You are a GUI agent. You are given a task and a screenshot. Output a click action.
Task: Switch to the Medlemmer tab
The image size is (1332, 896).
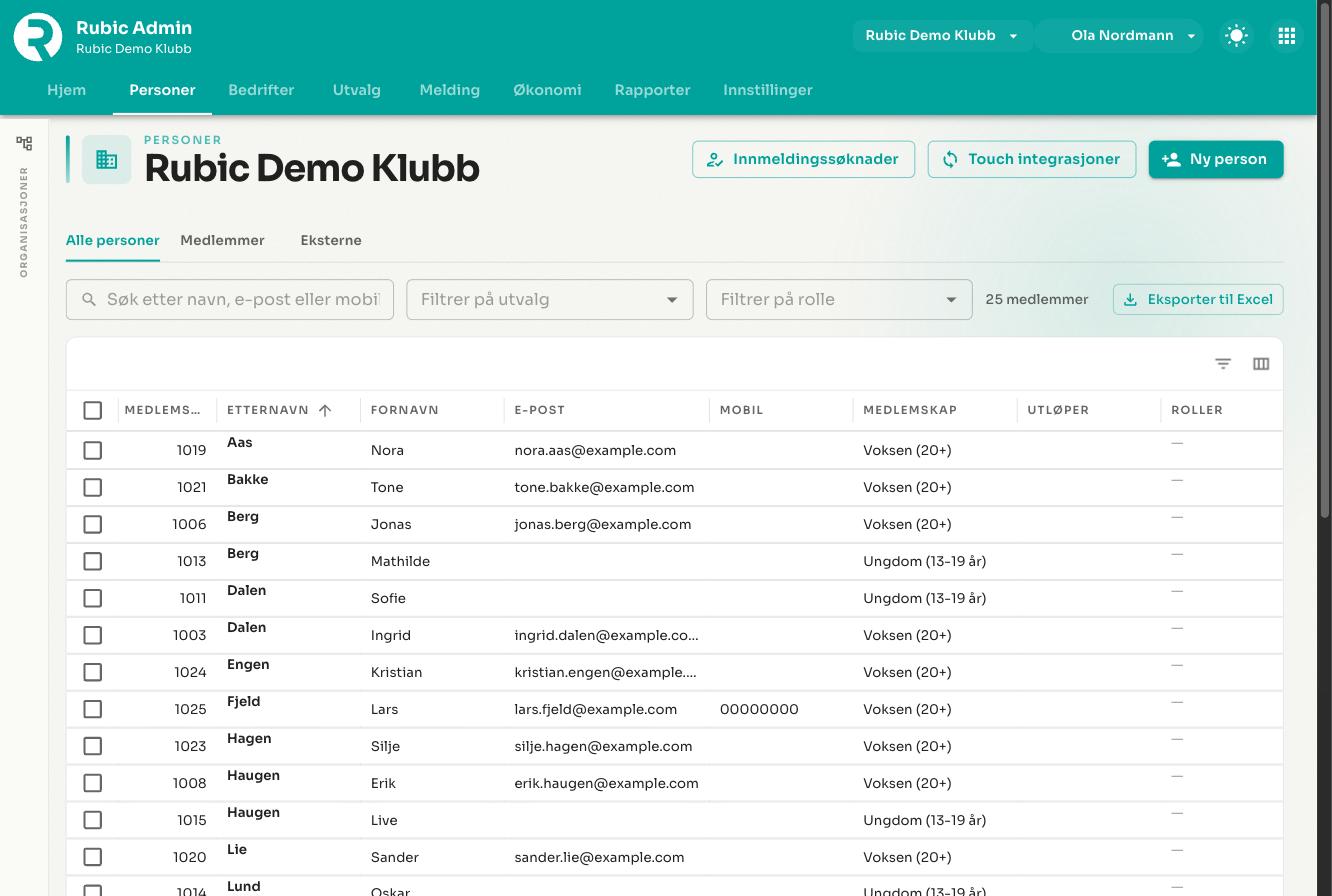[x=222, y=240]
